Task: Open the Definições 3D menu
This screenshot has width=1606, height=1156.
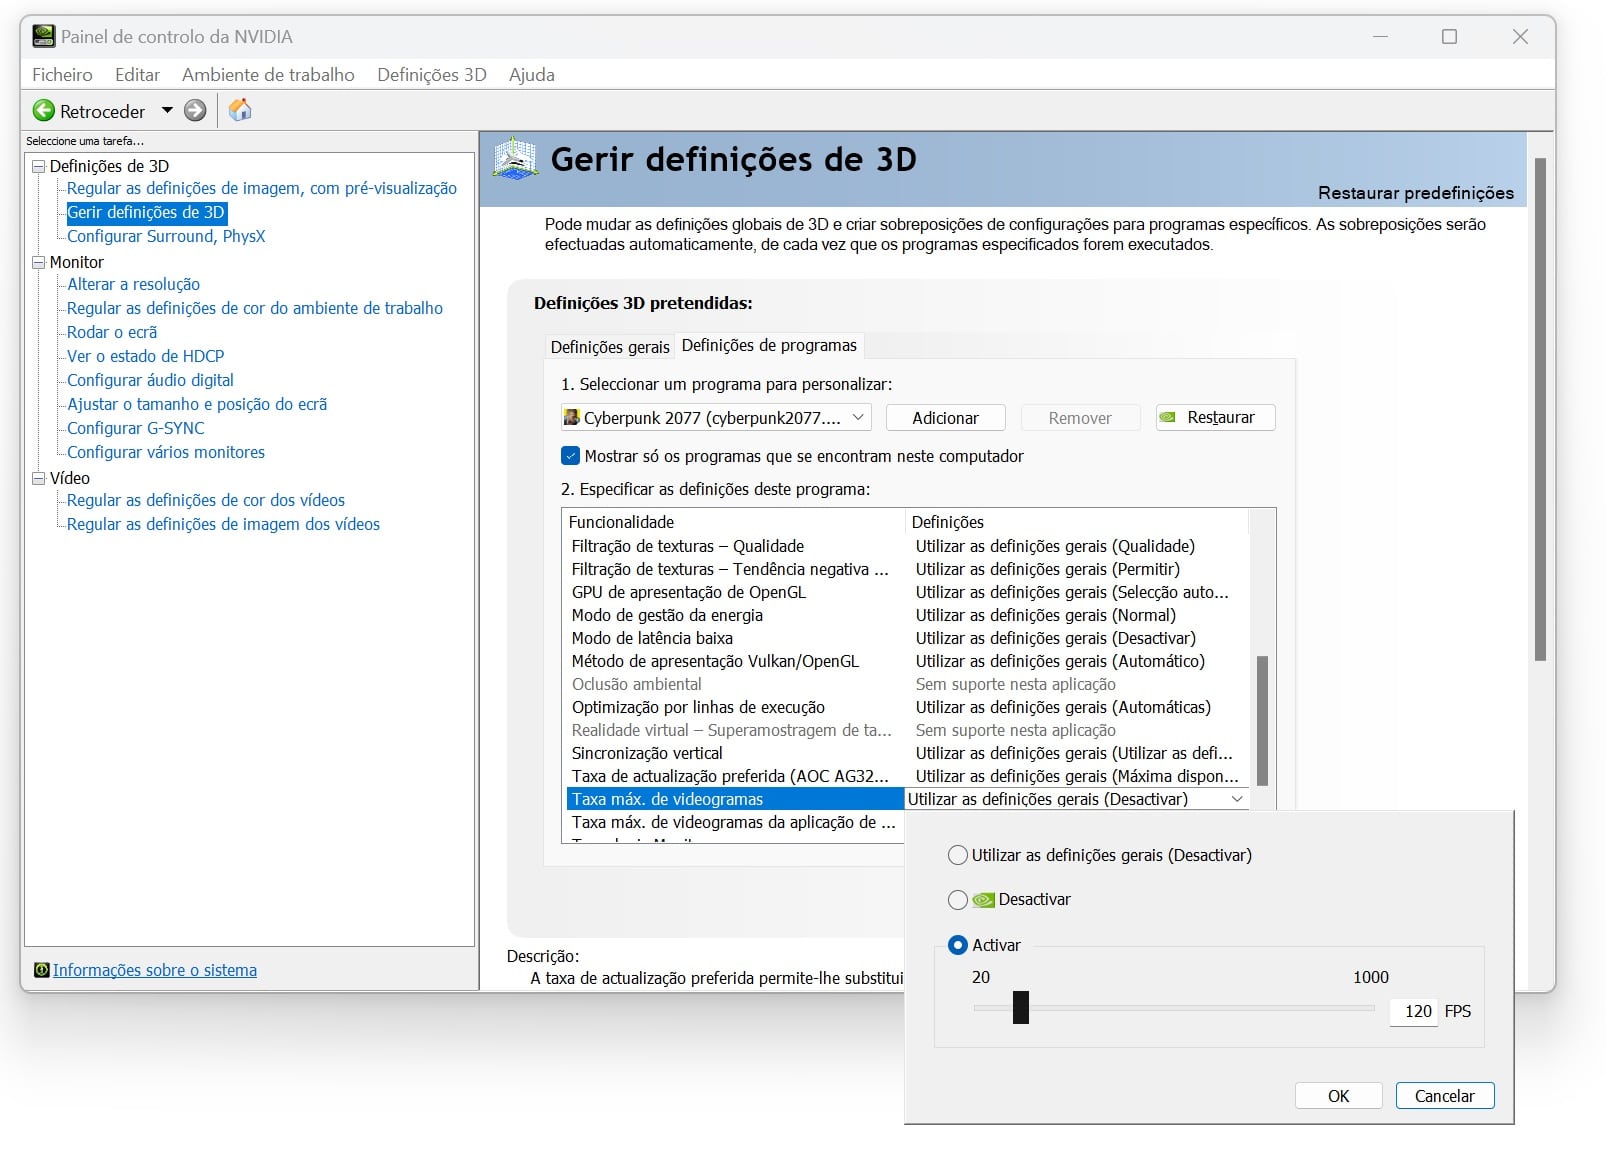Action: [x=432, y=75]
